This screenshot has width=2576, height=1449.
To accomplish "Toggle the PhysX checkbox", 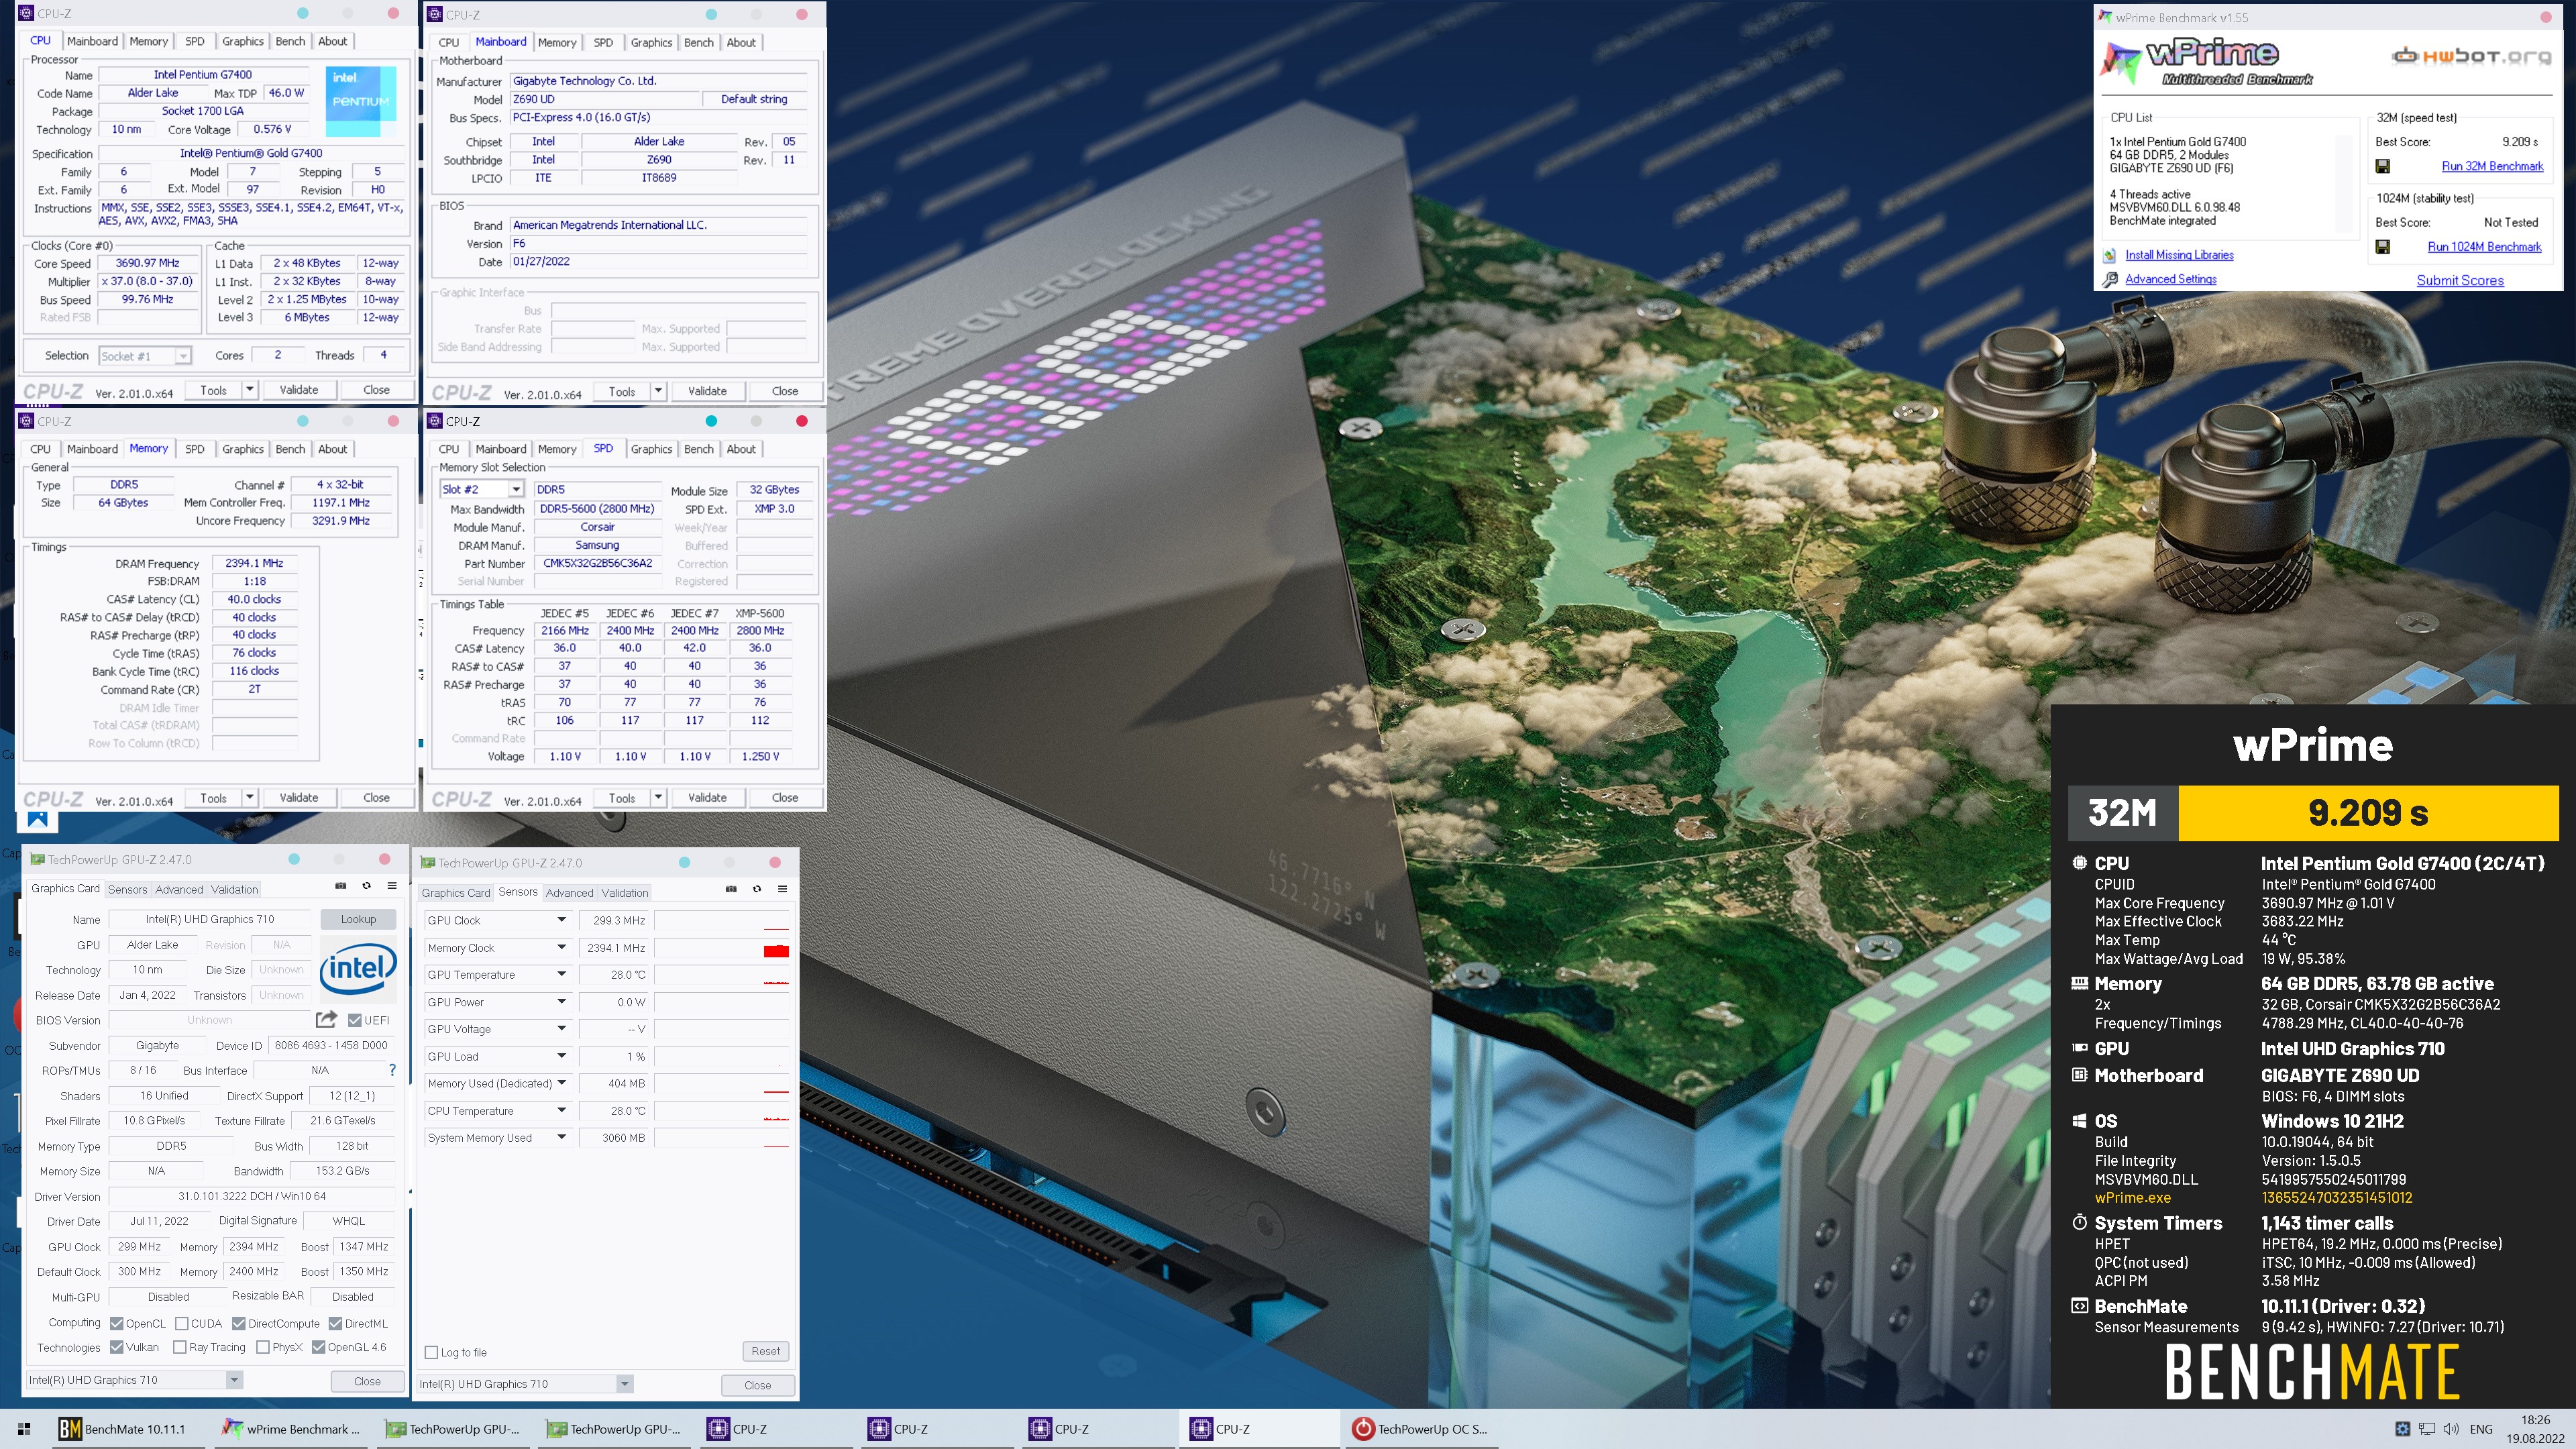I will [x=262, y=1347].
